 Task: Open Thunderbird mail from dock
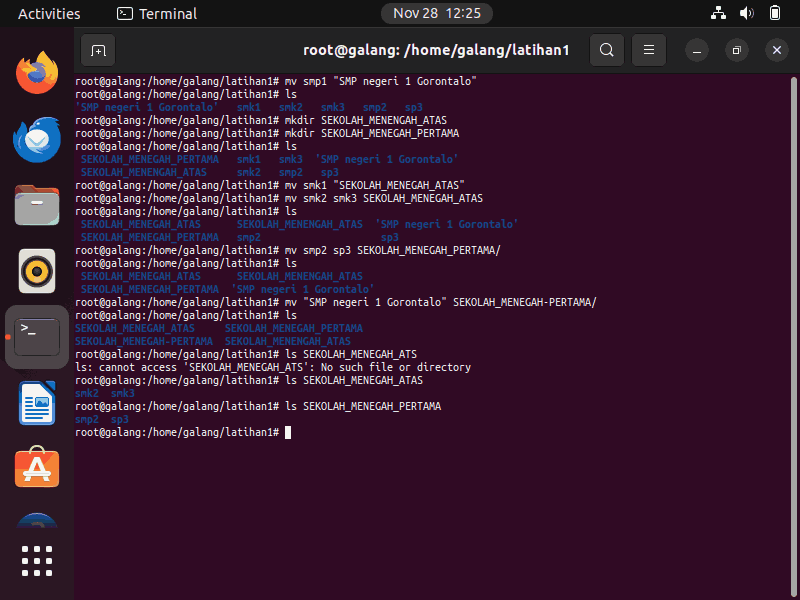pyautogui.click(x=37, y=139)
